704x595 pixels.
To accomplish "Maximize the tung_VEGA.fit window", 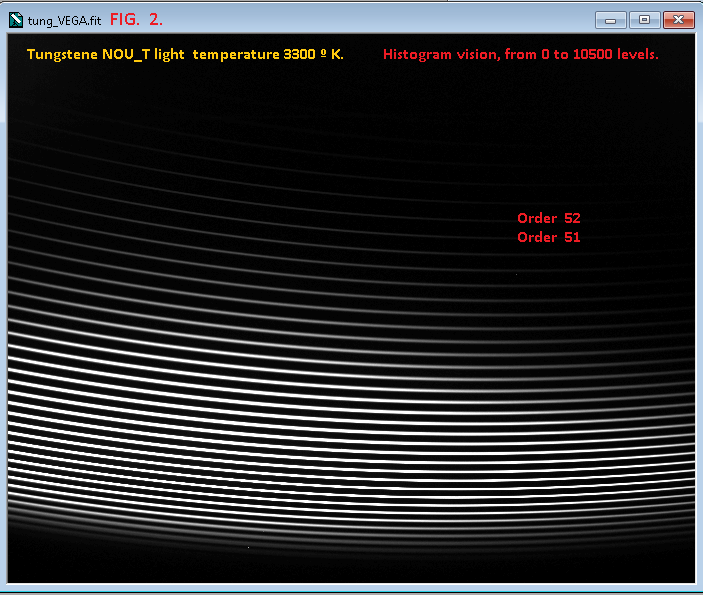I will (x=644, y=20).
